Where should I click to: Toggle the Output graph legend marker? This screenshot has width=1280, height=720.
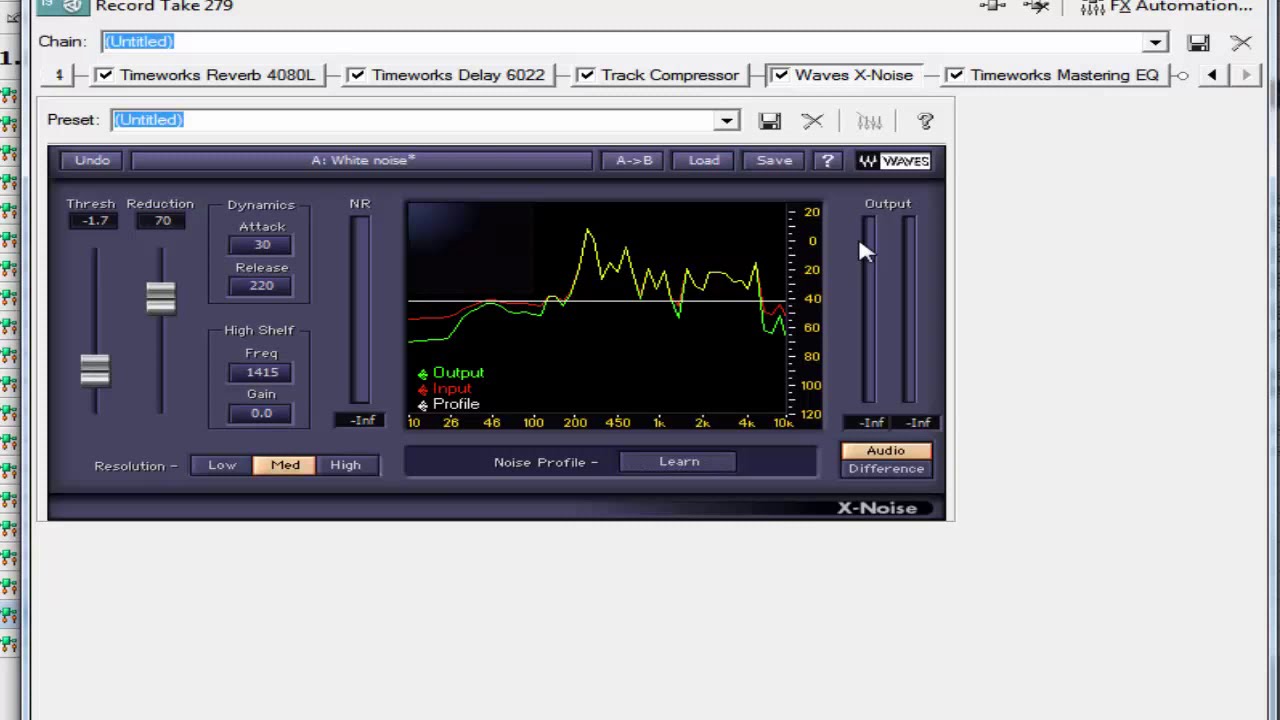(423, 373)
